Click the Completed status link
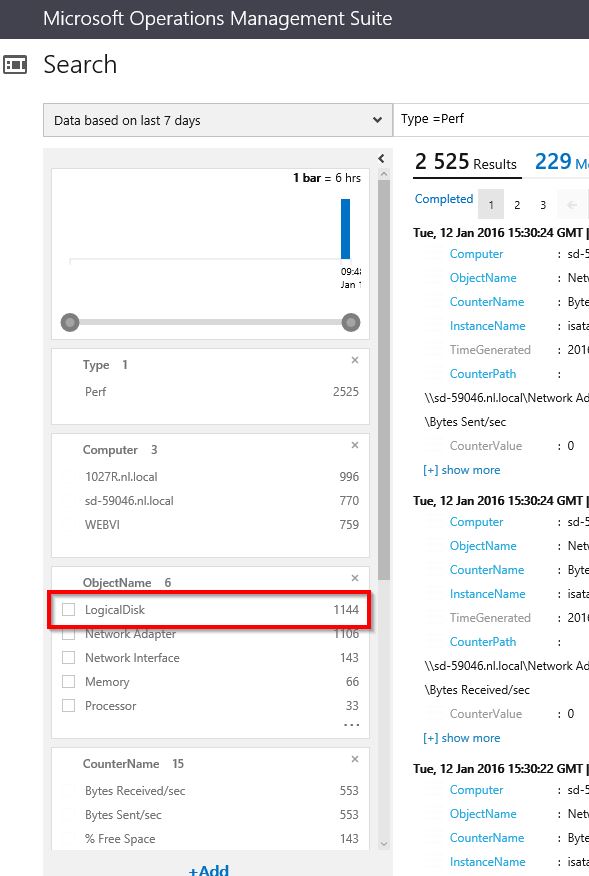The width and height of the screenshot is (589, 876). 443,199
